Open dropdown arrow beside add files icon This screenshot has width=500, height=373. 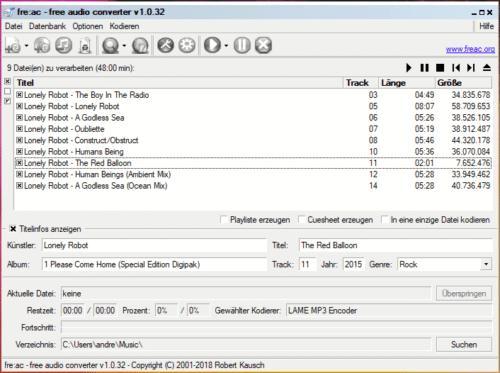(x=26, y=46)
